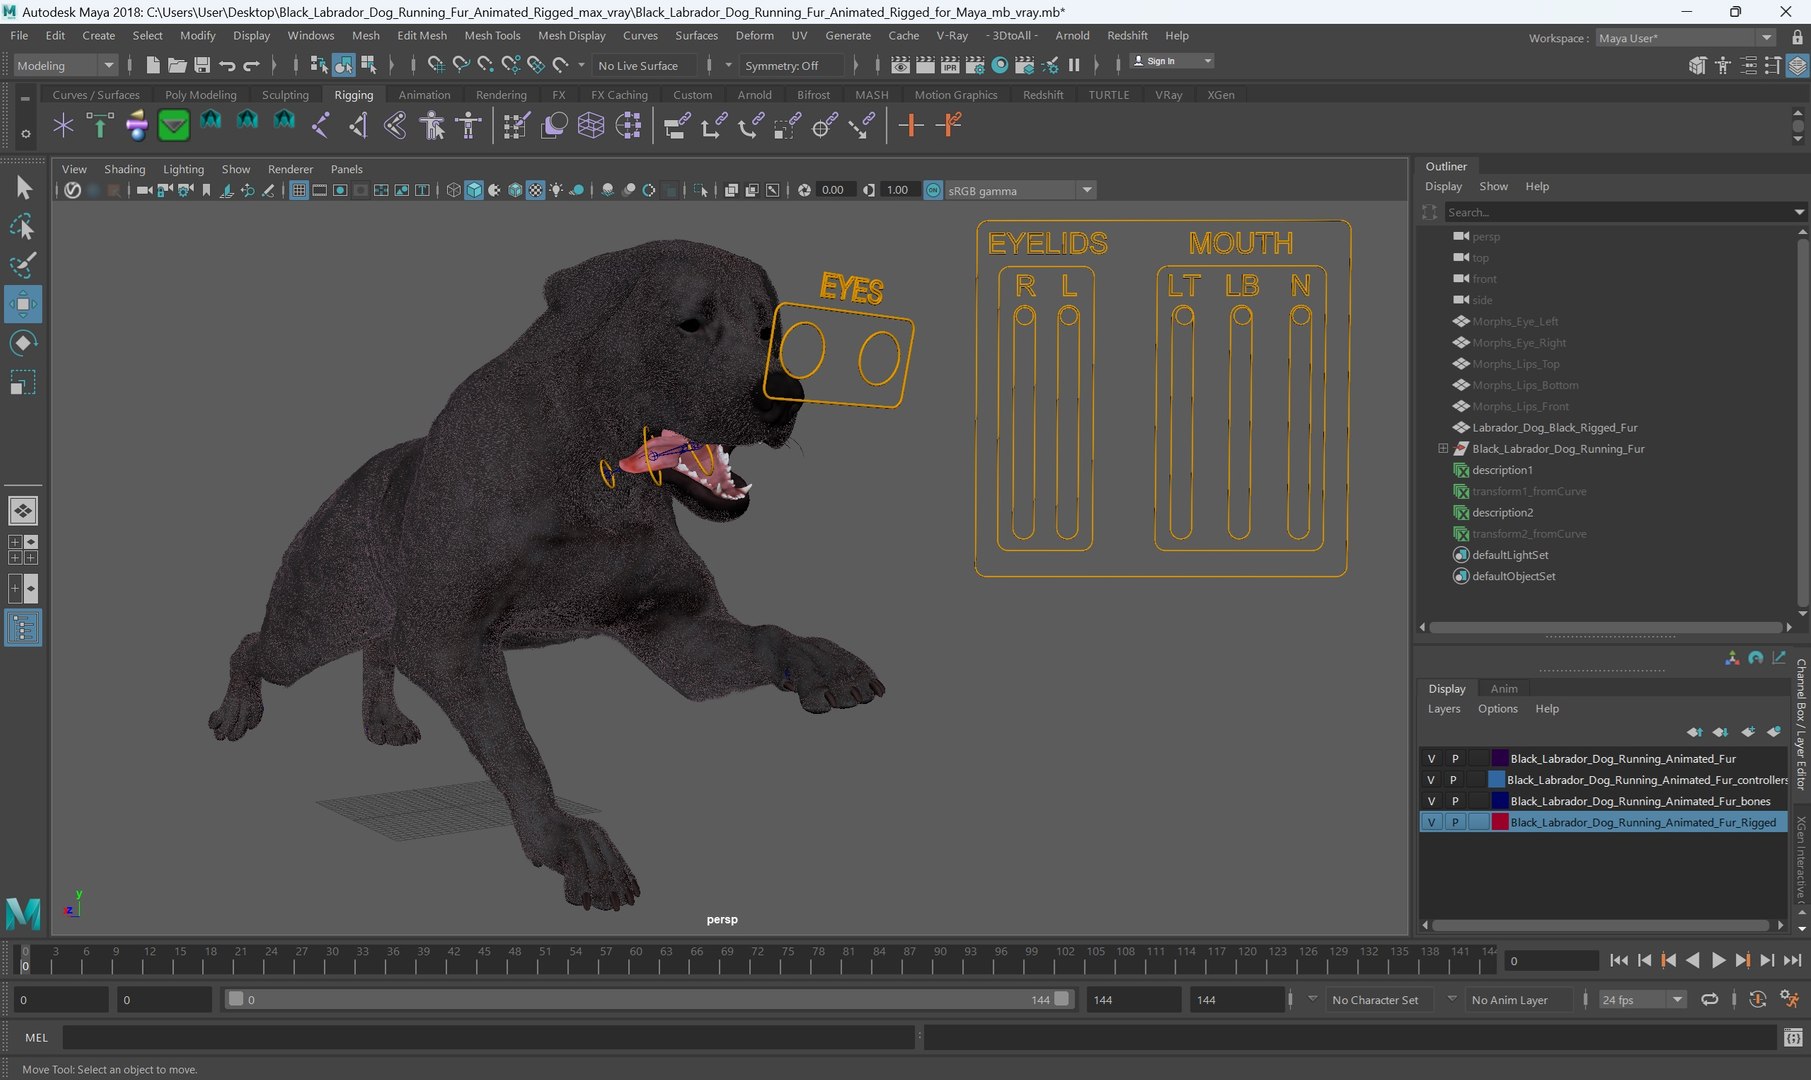Click the Set Key orange plus icon
This screenshot has height=1080, width=1811.
(x=910, y=125)
